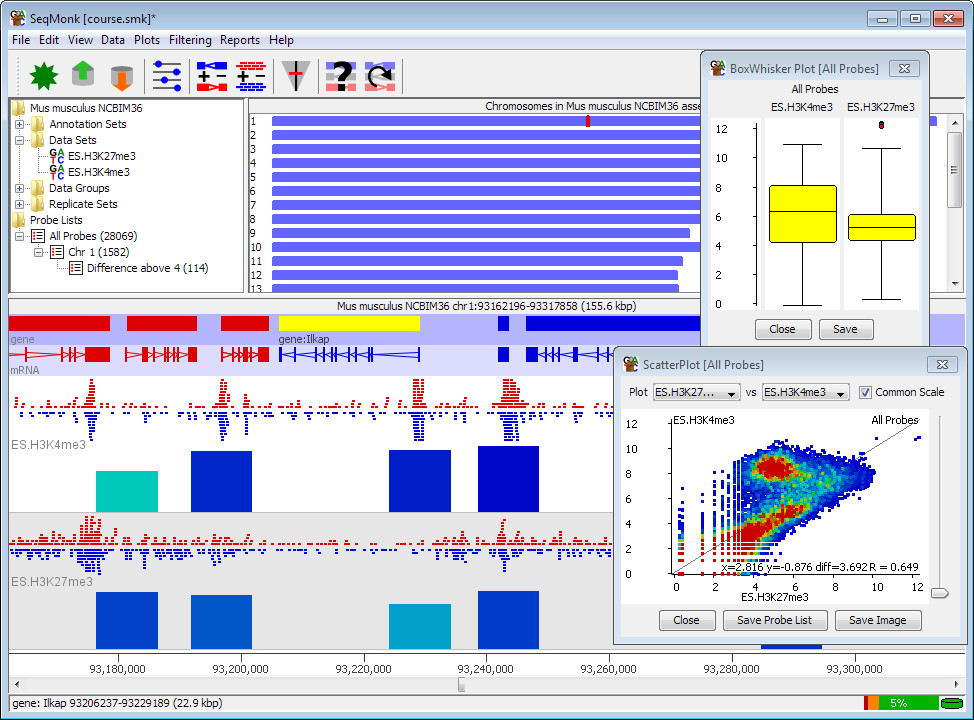Click the red outlier point in BoxWhisker plot

[881, 125]
